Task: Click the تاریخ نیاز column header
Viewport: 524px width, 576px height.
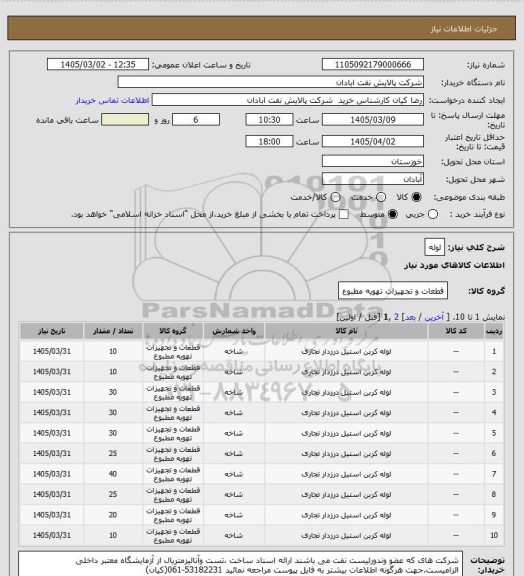Action: coord(51,331)
